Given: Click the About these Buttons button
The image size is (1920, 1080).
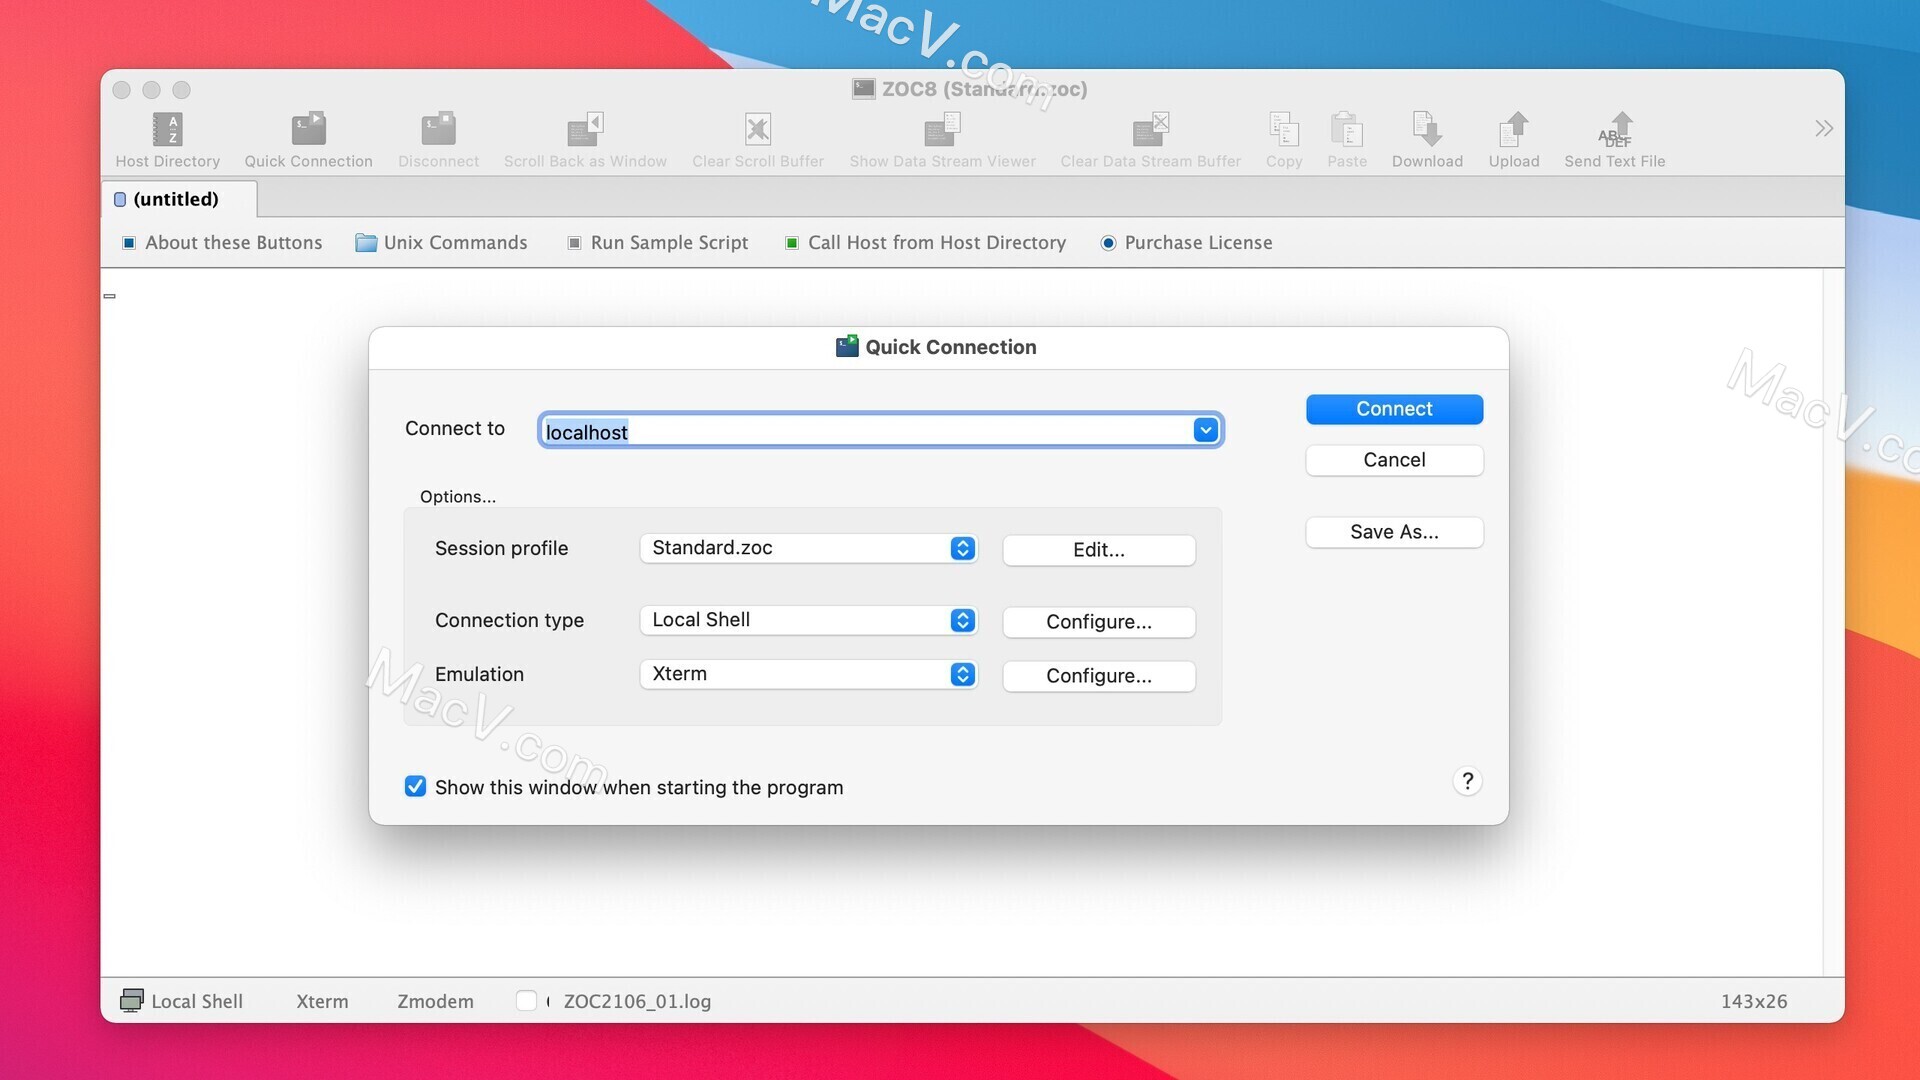Looking at the screenshot, I should 222,243.
